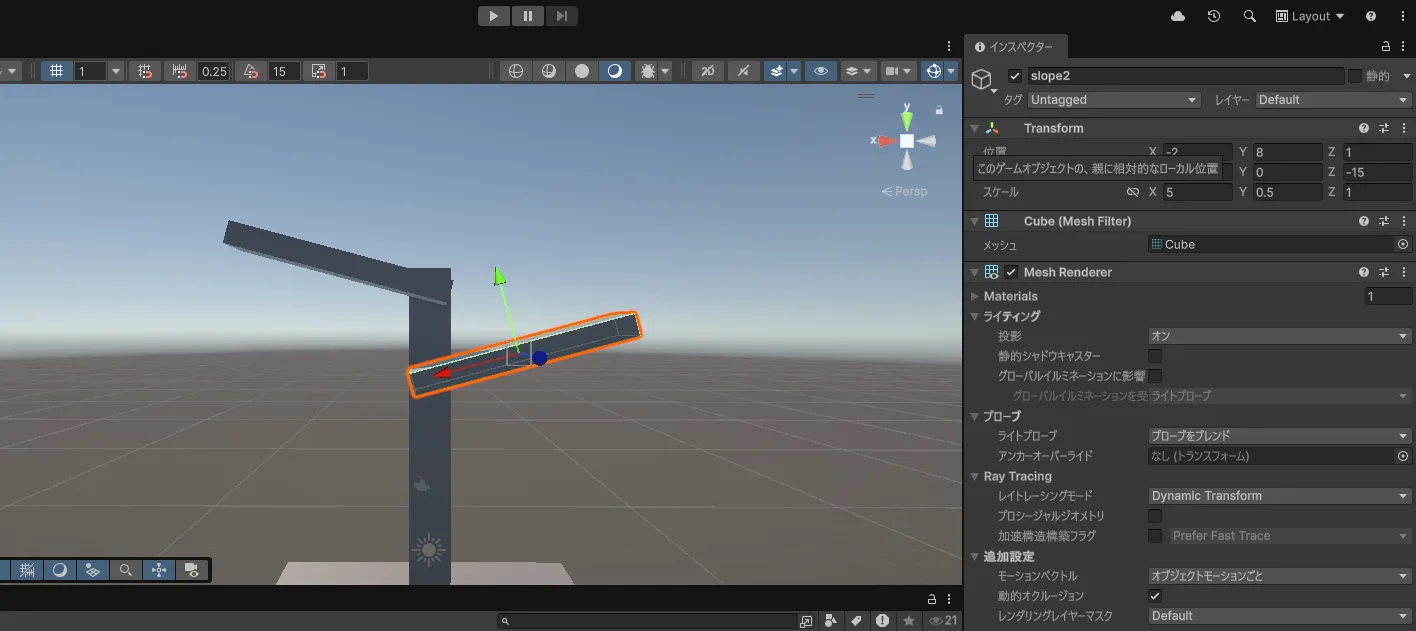The height and width of the screenshot is (631, 1416).
Task: Expand the Materials section
Action: (975, 296)
